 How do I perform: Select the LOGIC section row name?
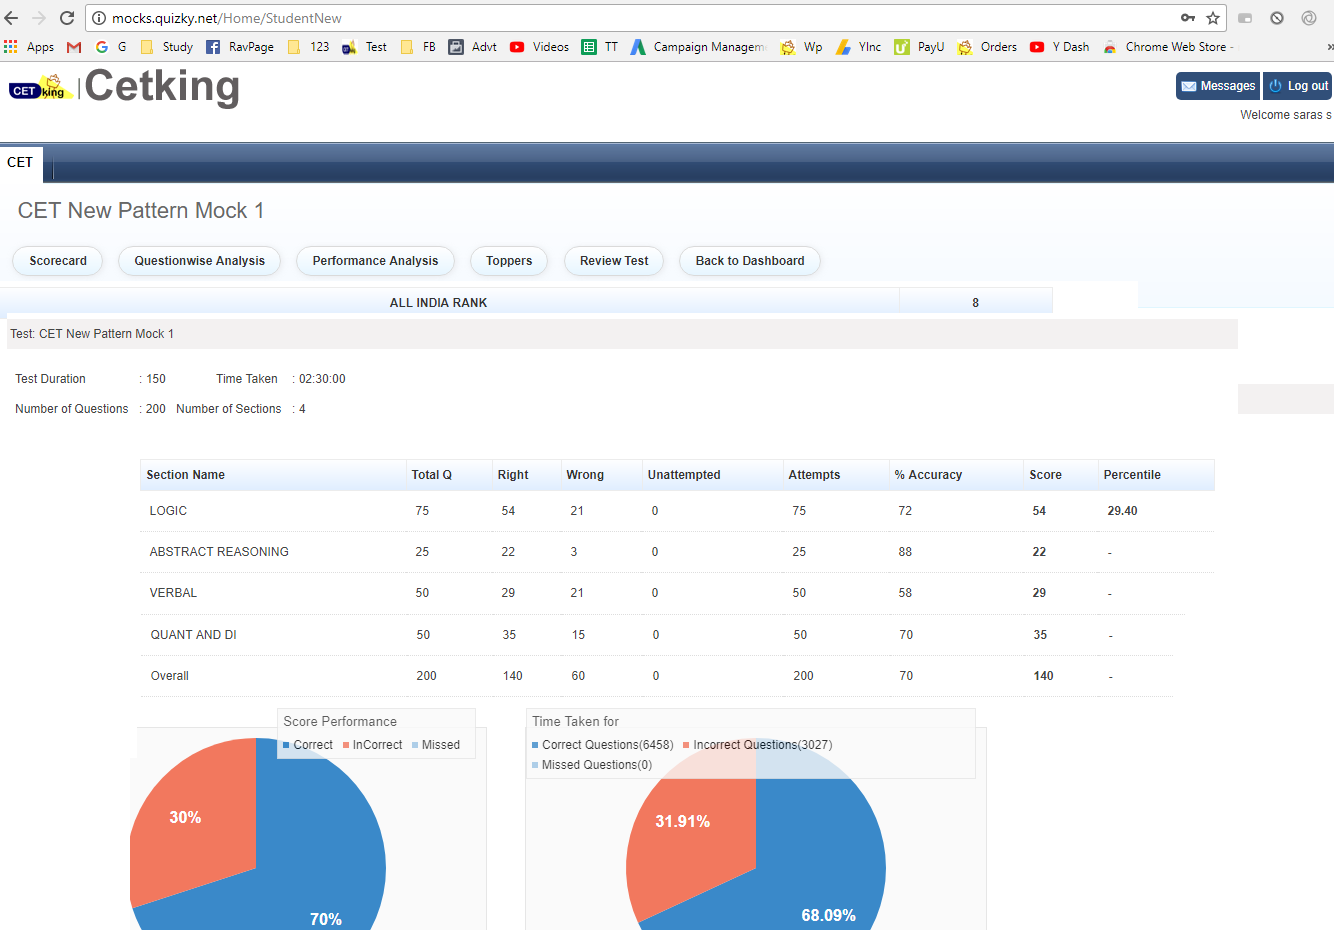point(168,511)
